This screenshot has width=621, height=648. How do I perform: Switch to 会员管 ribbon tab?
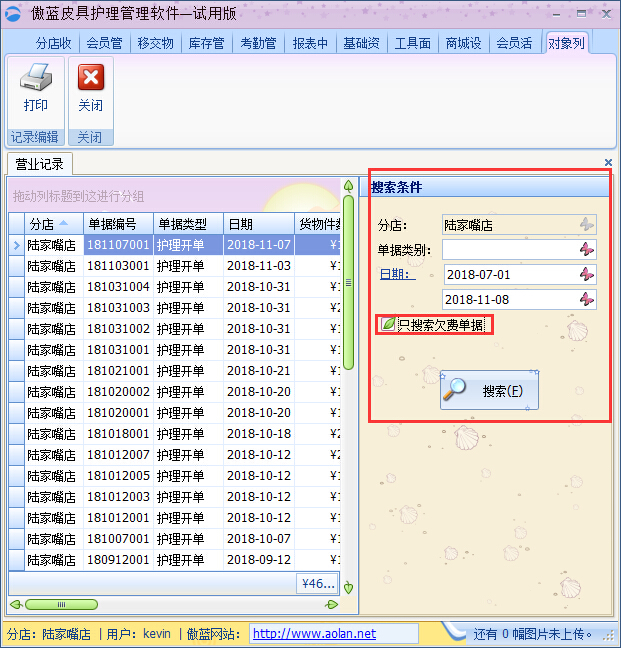(104, 43)
